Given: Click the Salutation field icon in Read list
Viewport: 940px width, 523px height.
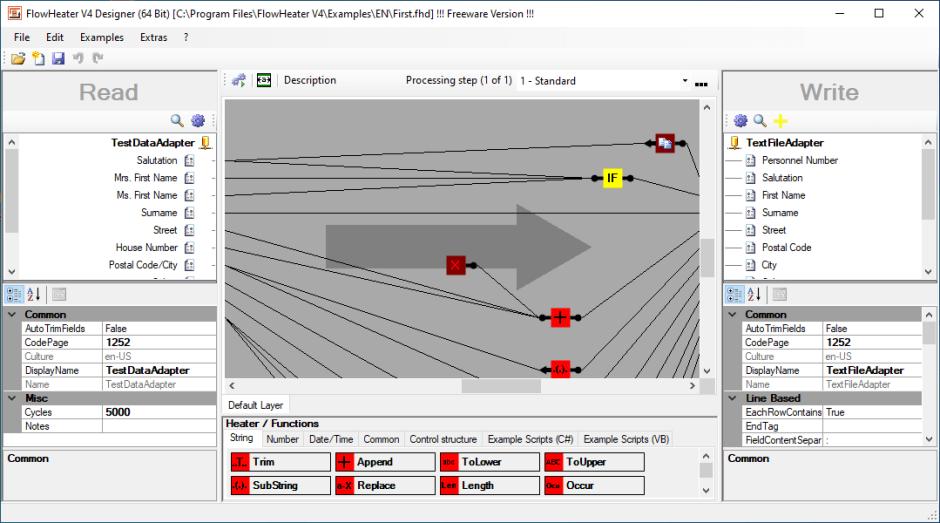Looking at the screenshot, I should [x=189, y=160].
